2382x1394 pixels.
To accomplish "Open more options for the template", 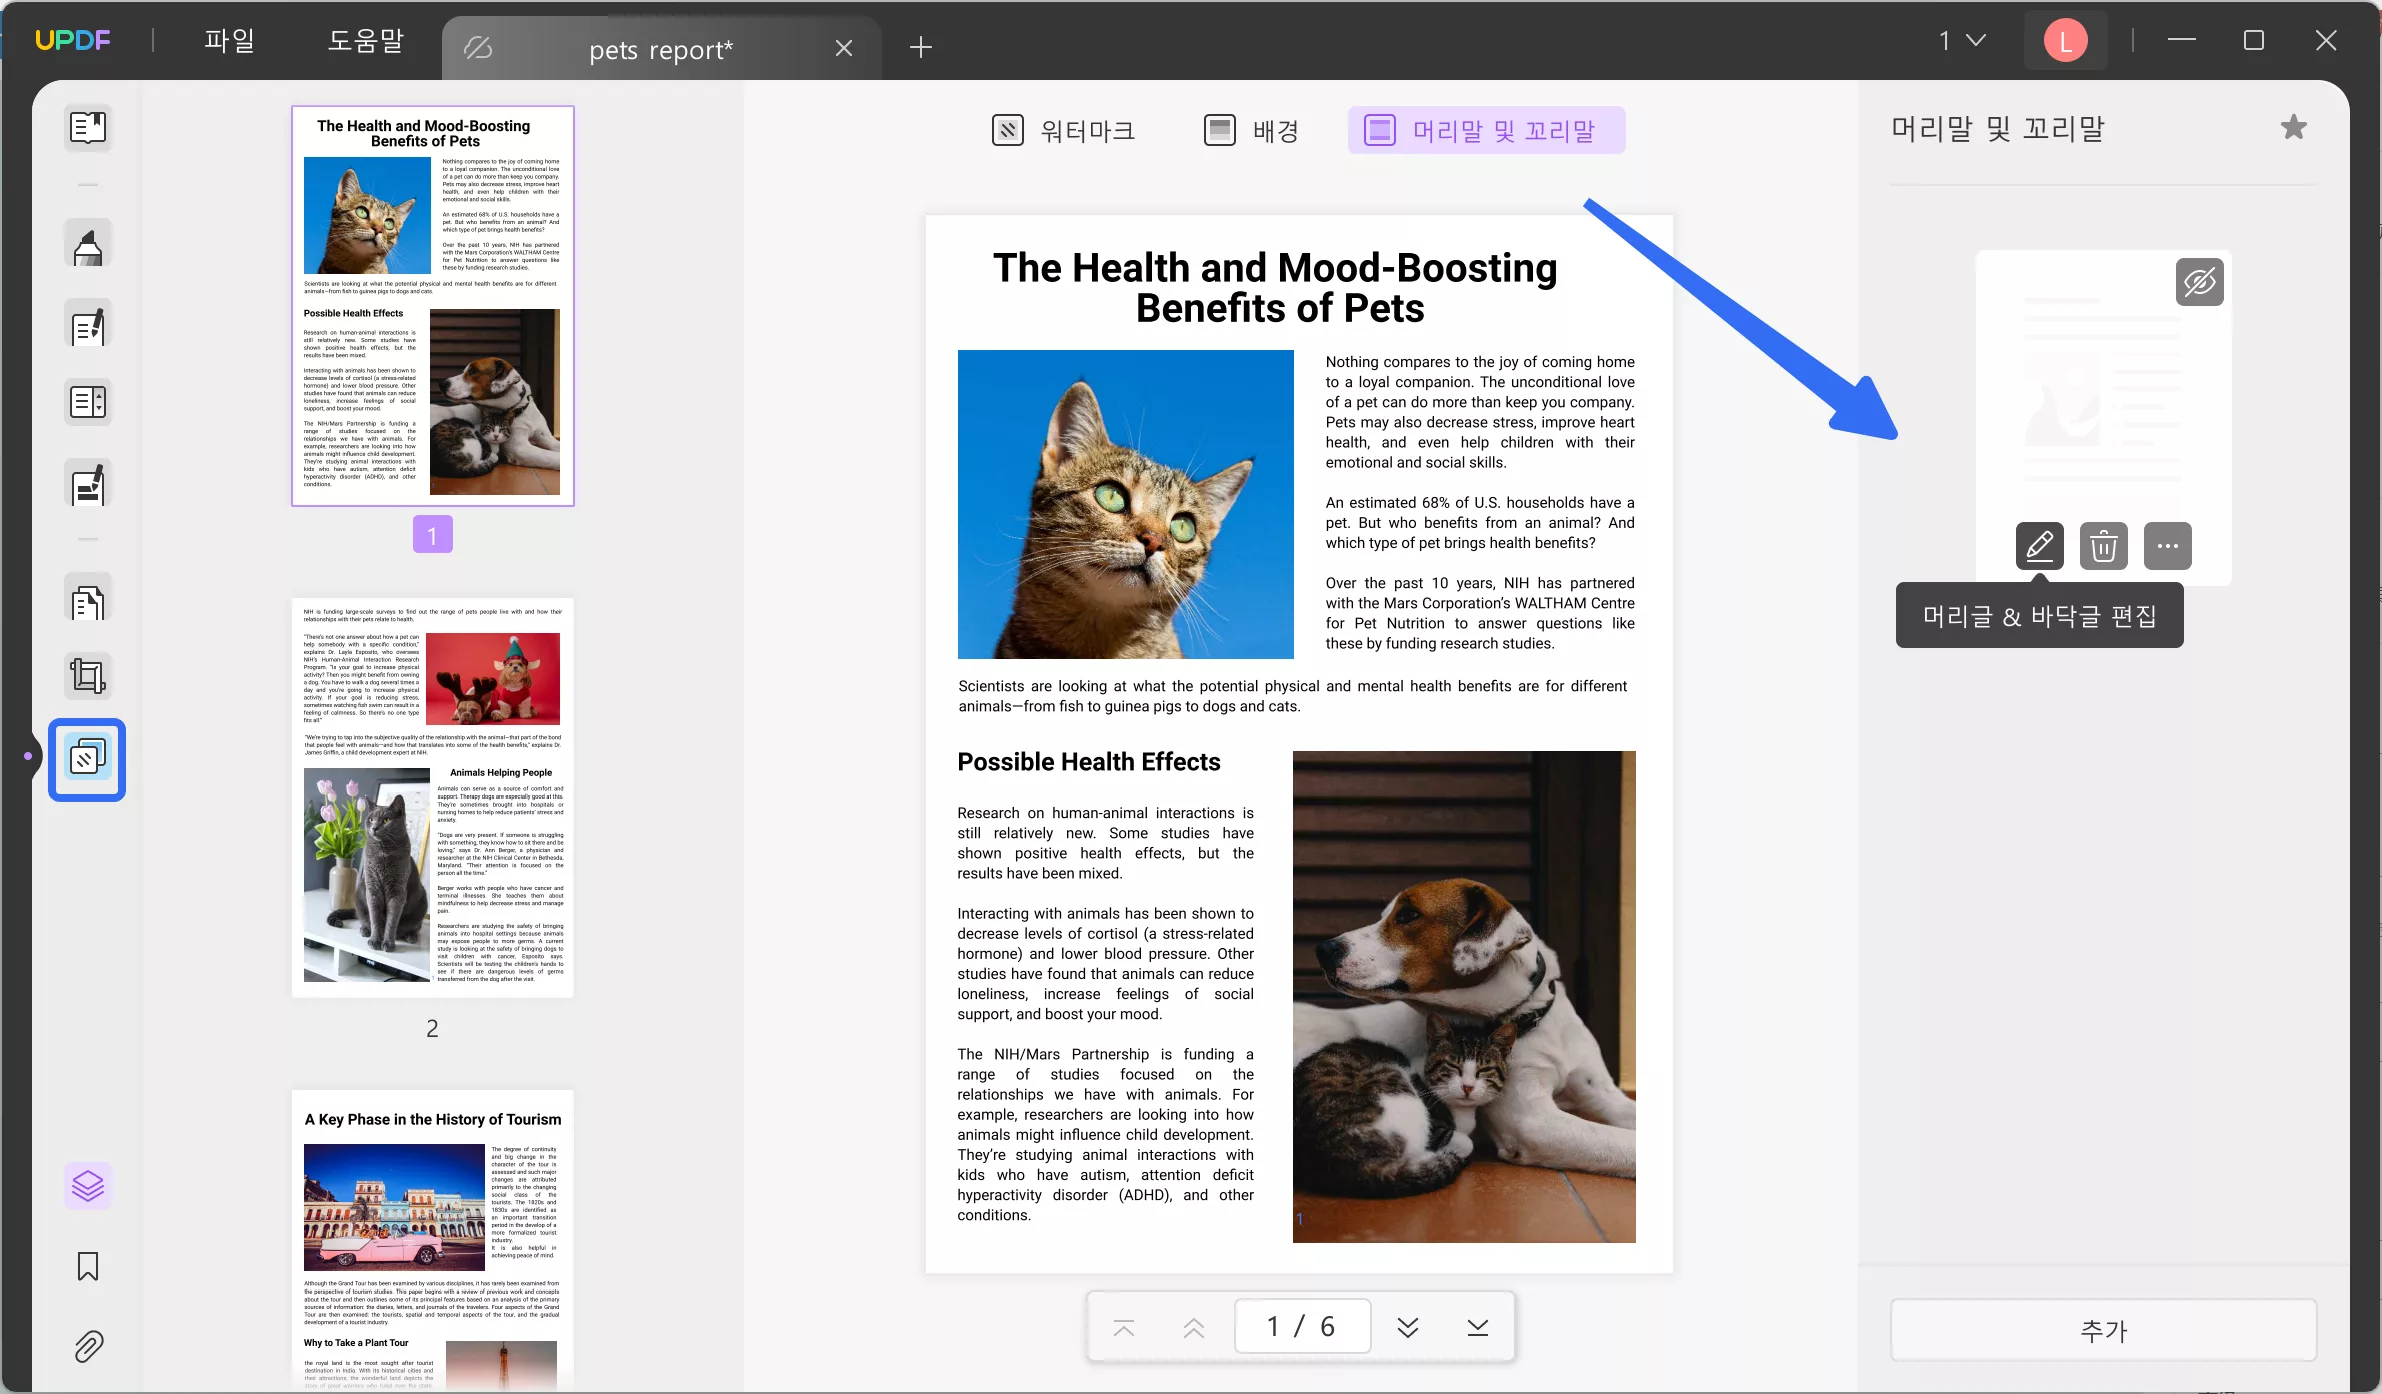I will click(x=2167, y=546).
